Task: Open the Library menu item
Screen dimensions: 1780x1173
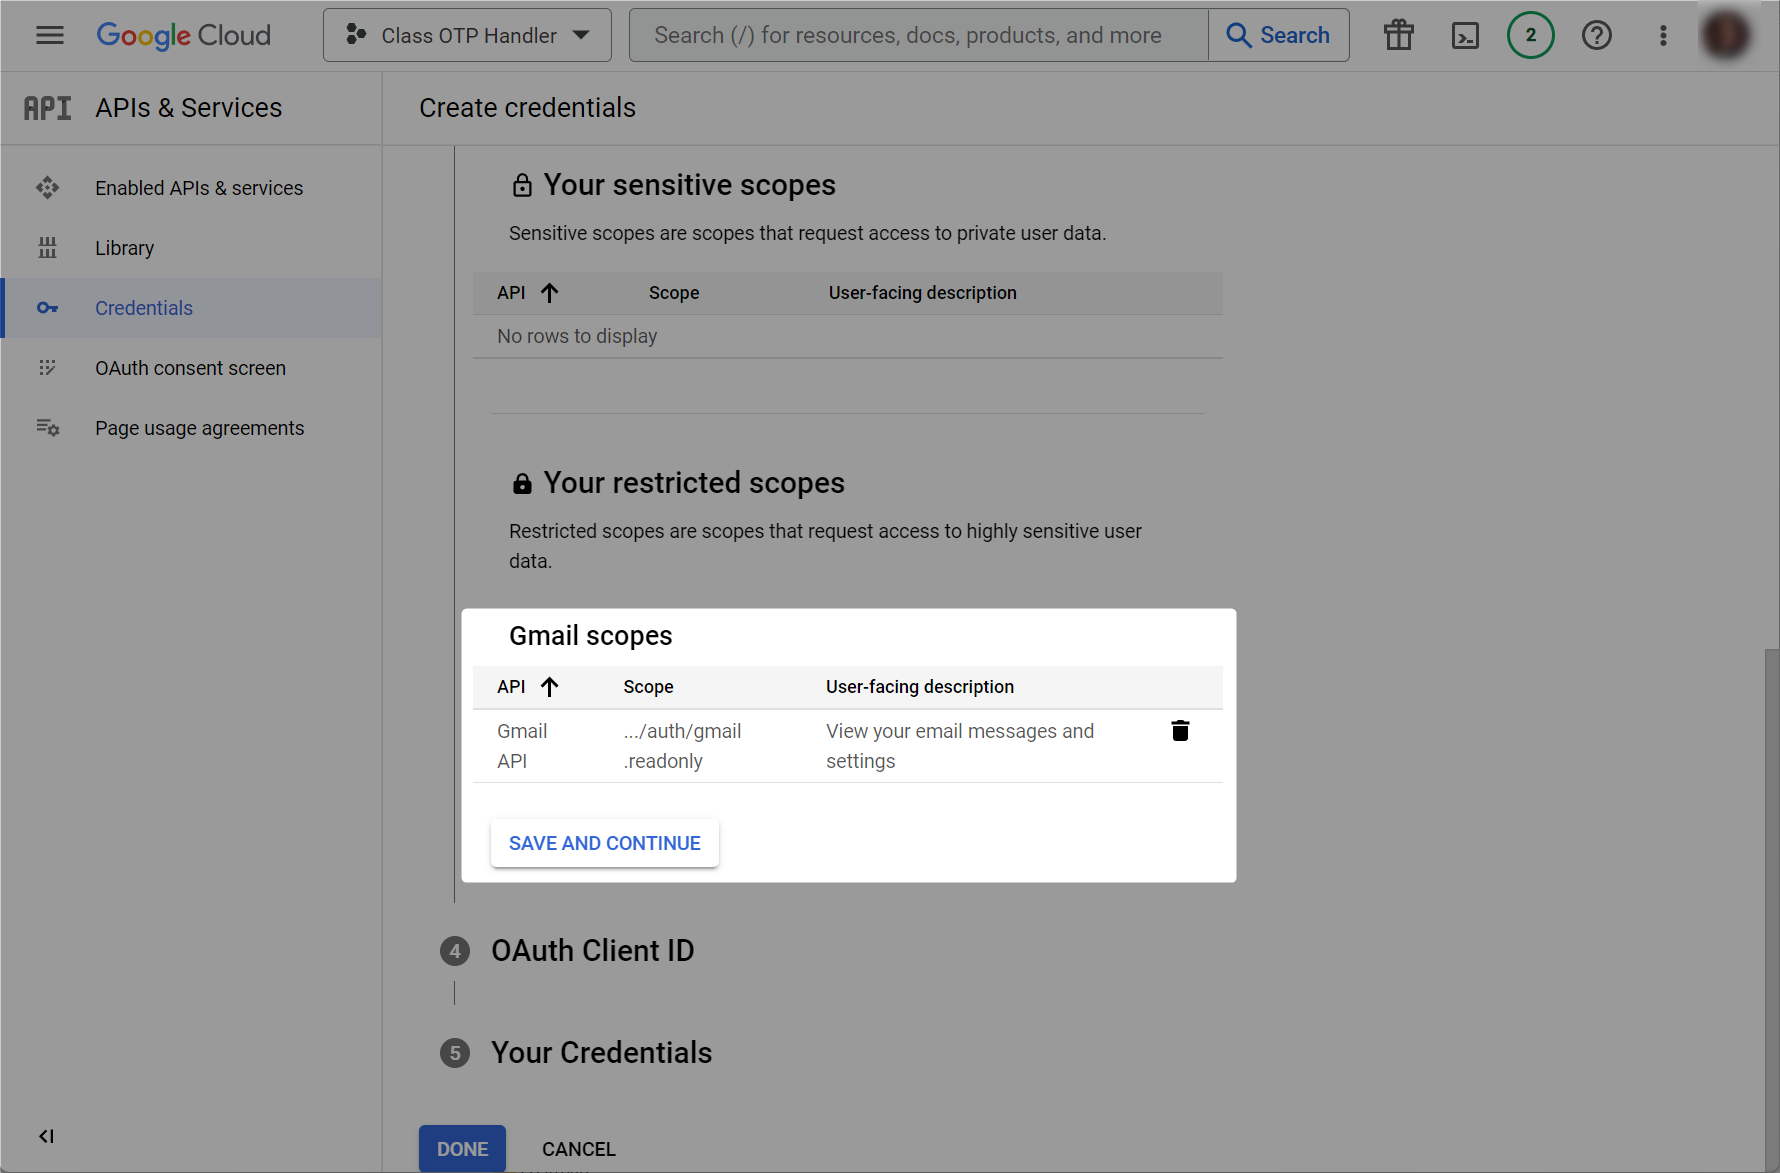Action: (x=124, y=248)
